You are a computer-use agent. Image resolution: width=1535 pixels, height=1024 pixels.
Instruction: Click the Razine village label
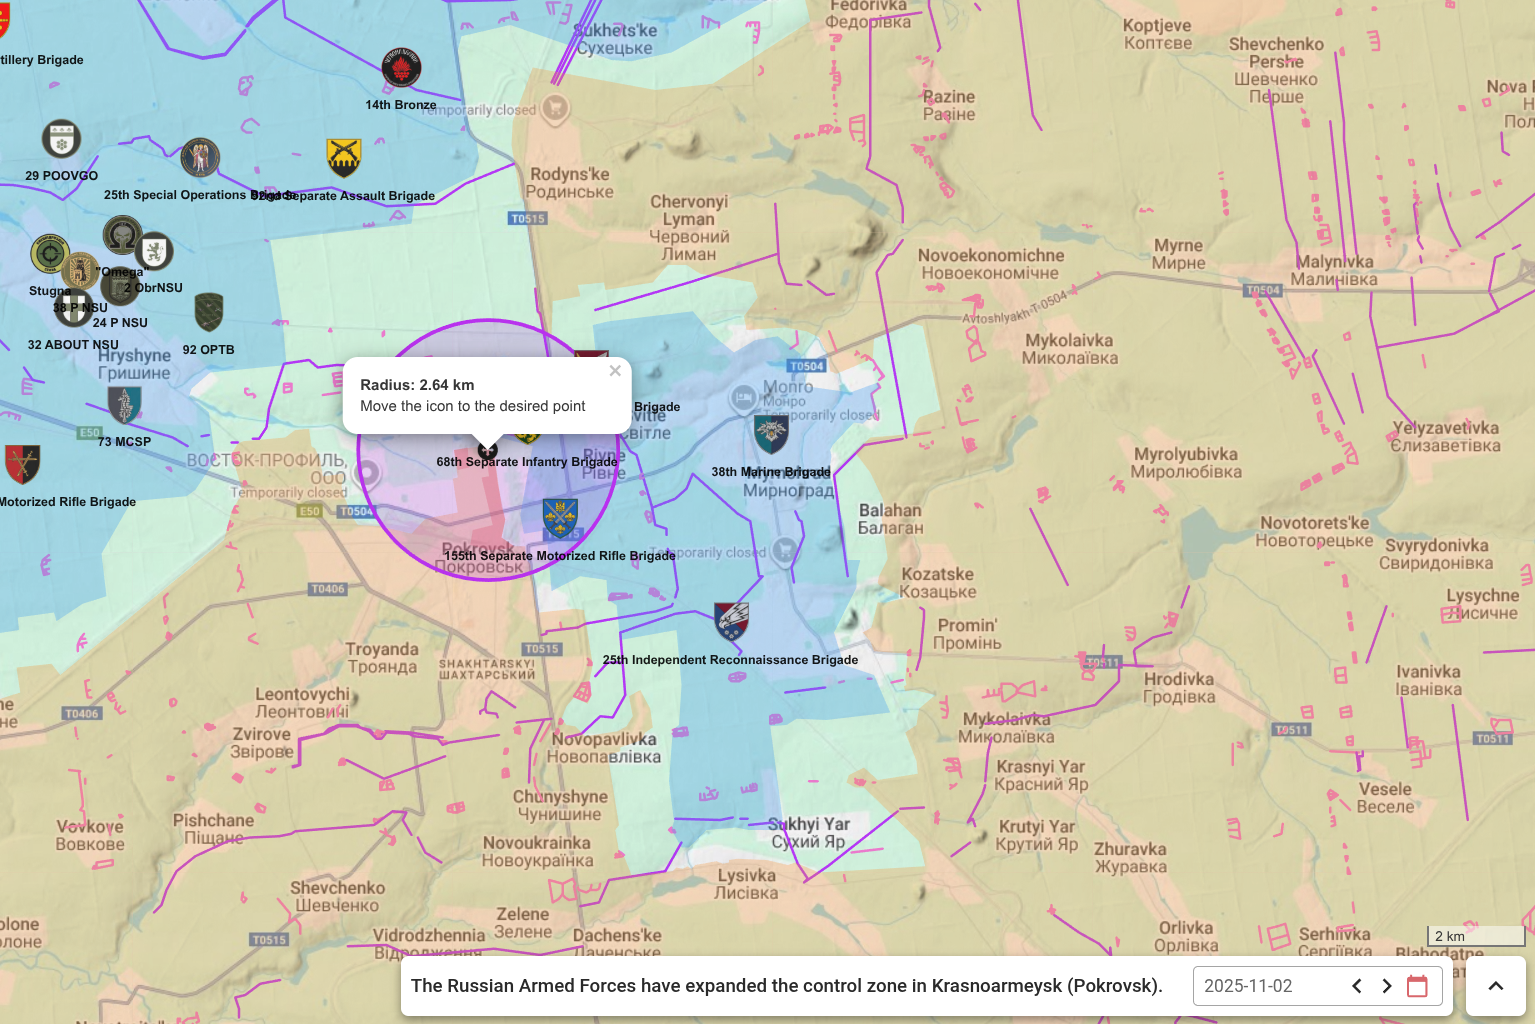[949, 105]
